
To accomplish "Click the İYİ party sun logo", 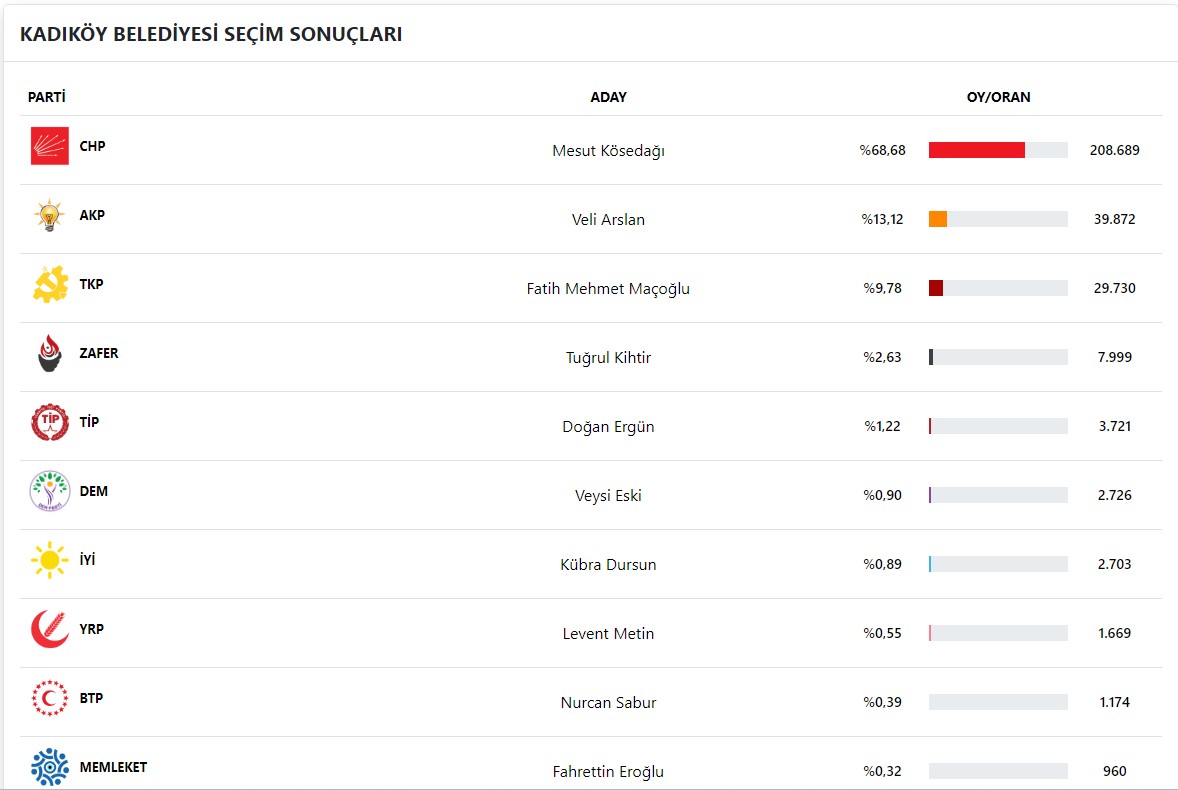I will [50, 560].
